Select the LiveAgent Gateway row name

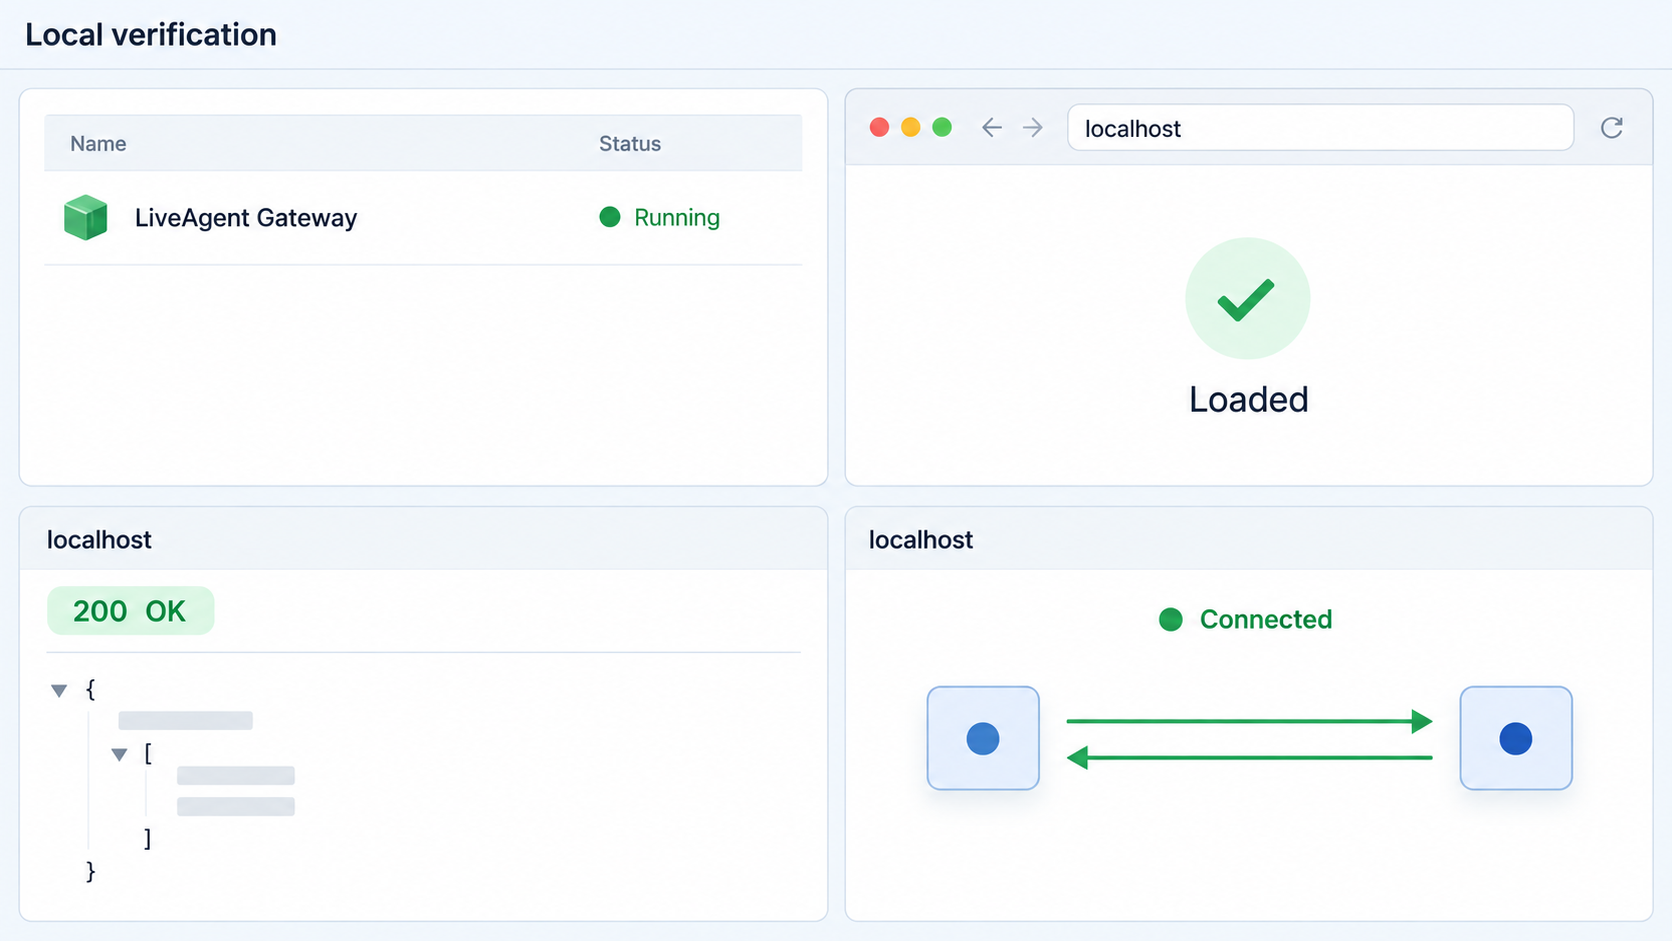pyautogui.click(x=246, y=218)
